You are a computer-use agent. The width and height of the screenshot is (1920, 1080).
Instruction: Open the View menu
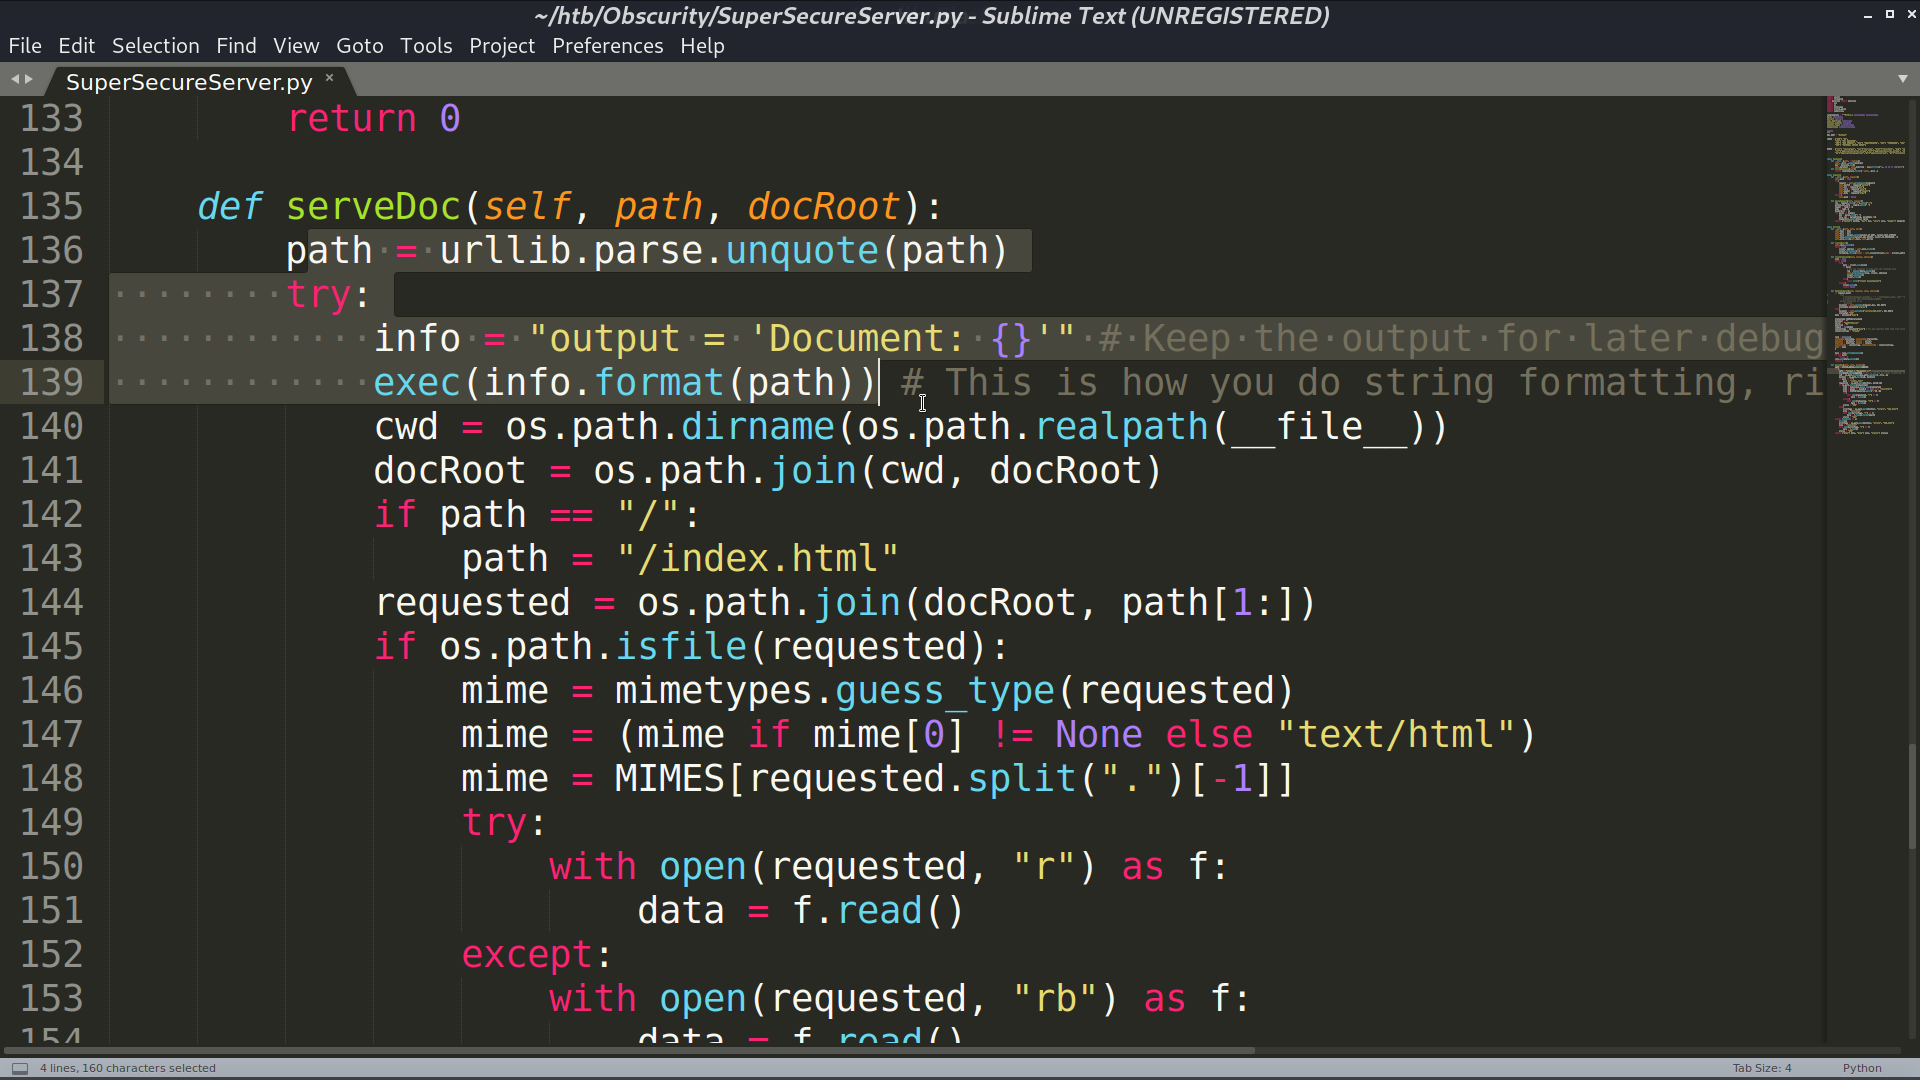(296, 46)
